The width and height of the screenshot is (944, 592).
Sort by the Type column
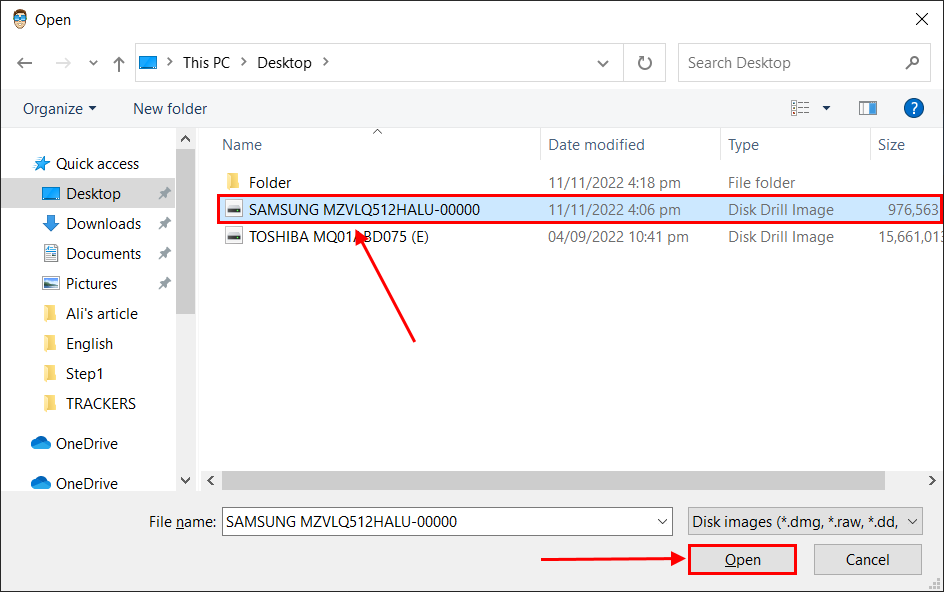pos(743,145)
